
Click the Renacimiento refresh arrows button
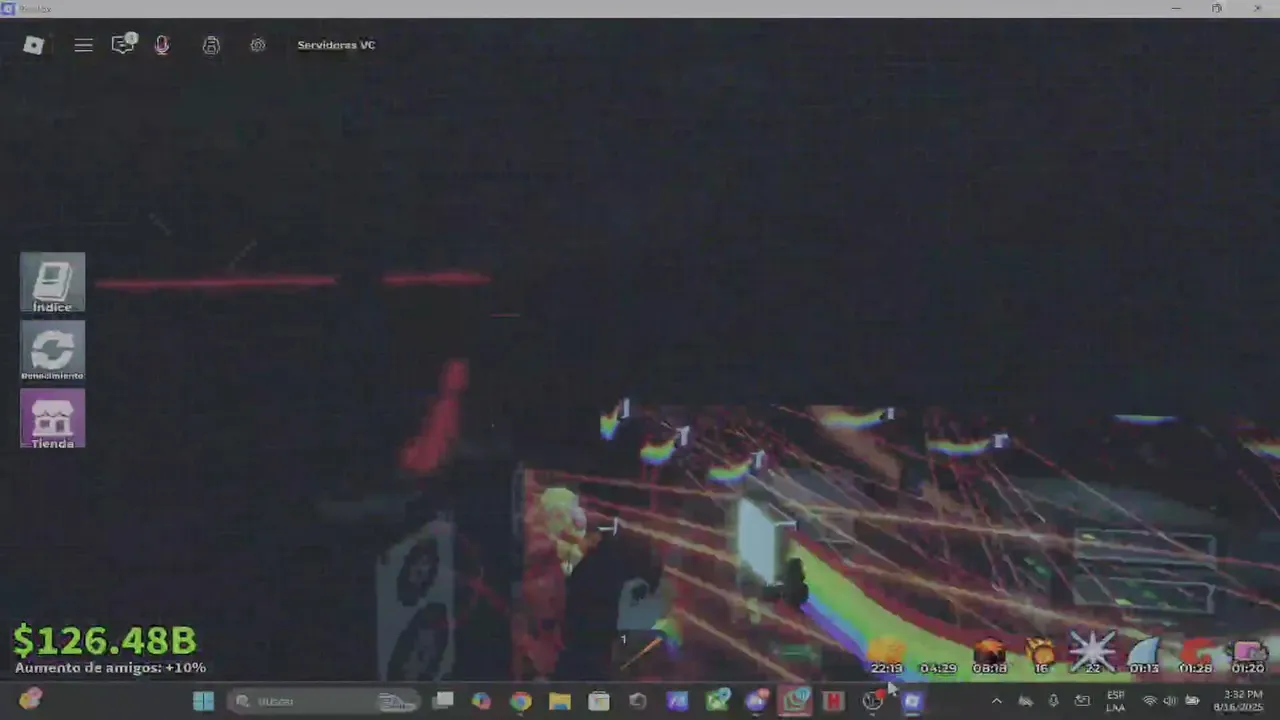53,351
